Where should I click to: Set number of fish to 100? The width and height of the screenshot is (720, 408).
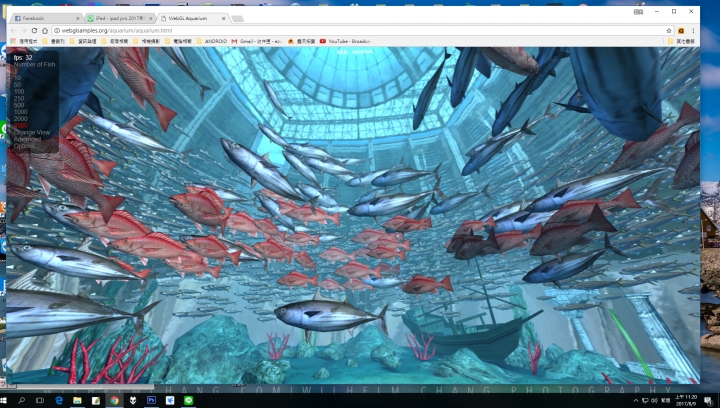(x=19, y=92)
